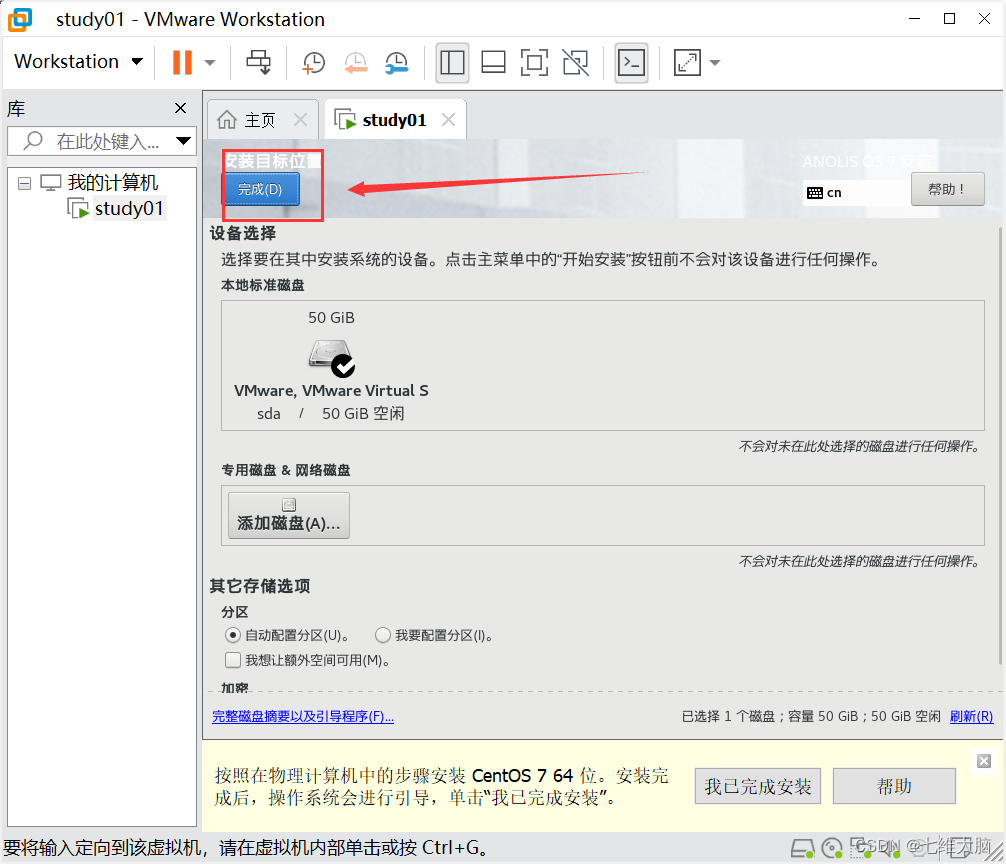Select 我要配置分区(I) radio button
1006x864 pixels.
pyautogui.click(x=383, y=635)
